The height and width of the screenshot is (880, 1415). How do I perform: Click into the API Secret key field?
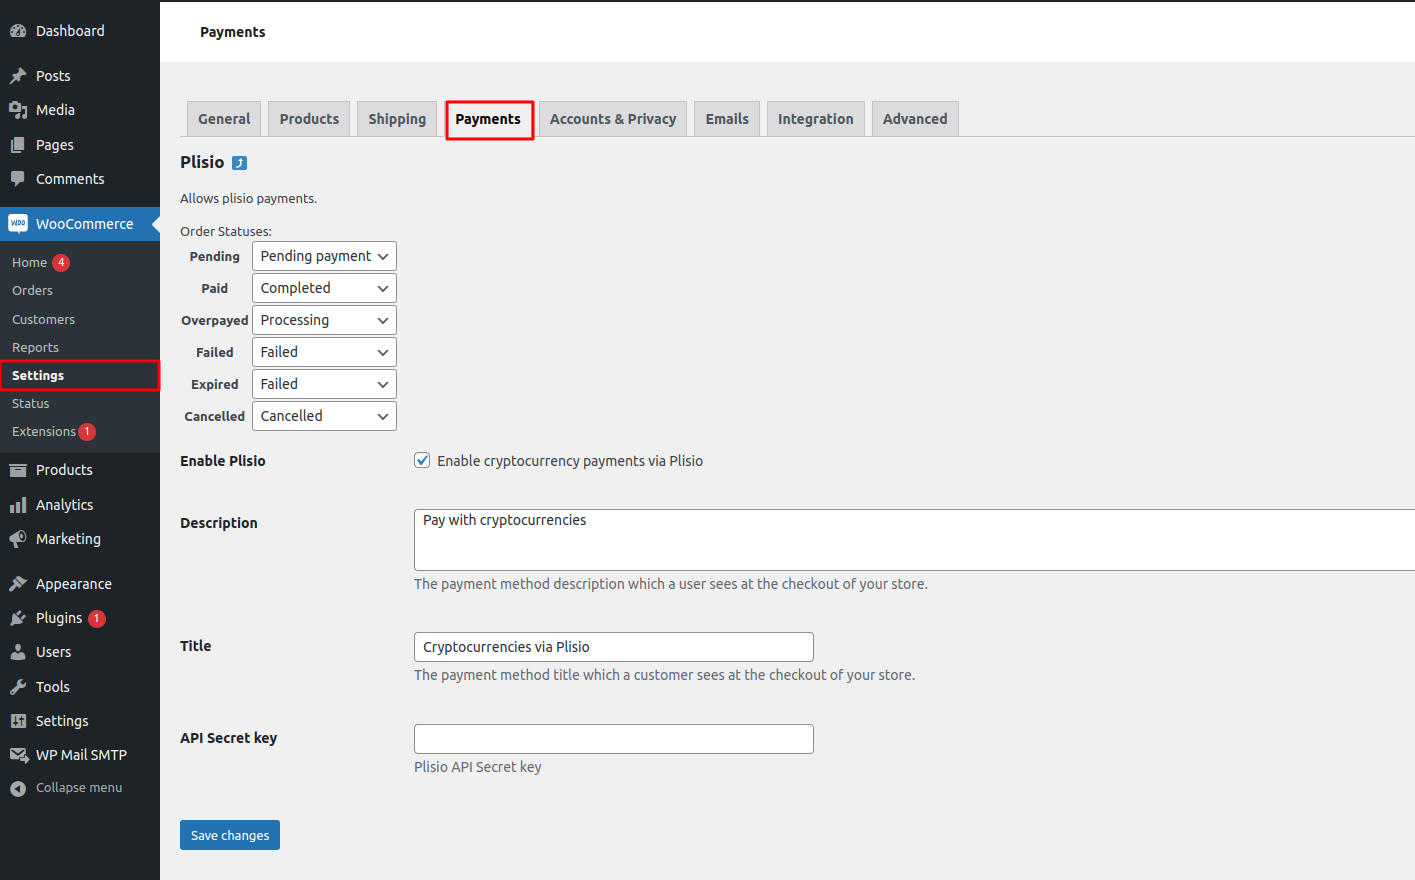point(614,739)
